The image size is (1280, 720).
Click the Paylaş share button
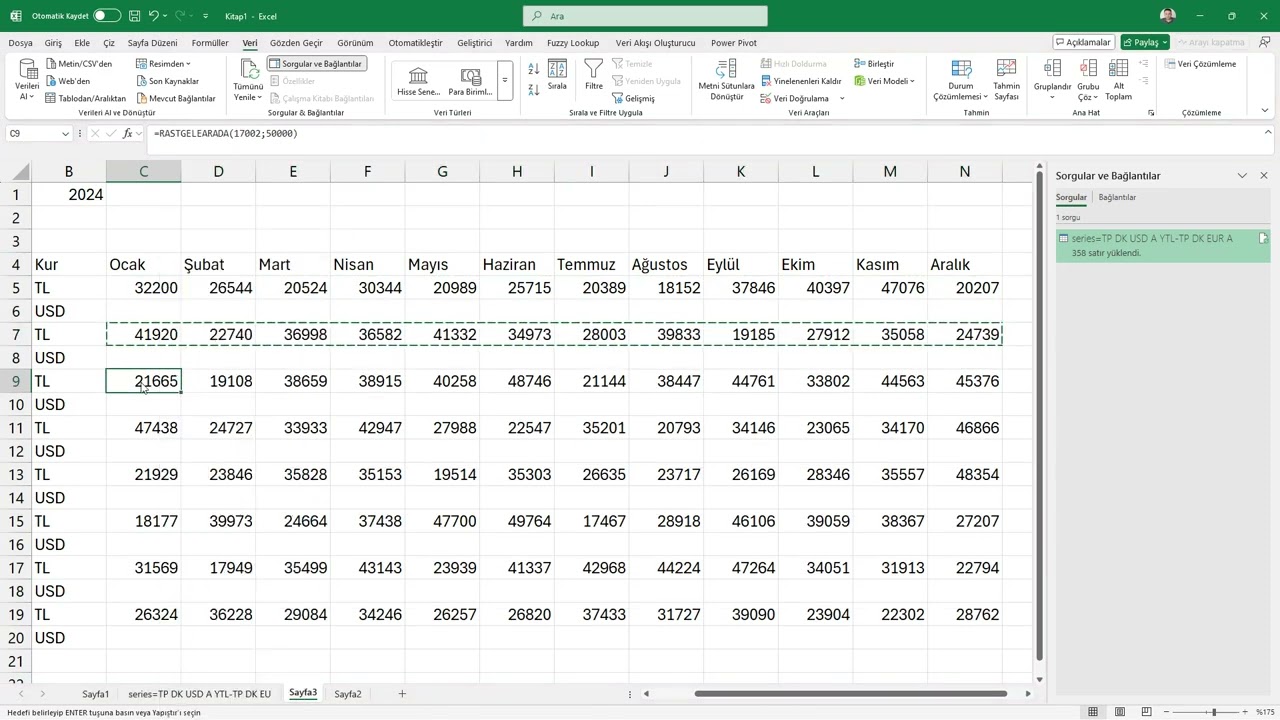(x=1145, y=42)
